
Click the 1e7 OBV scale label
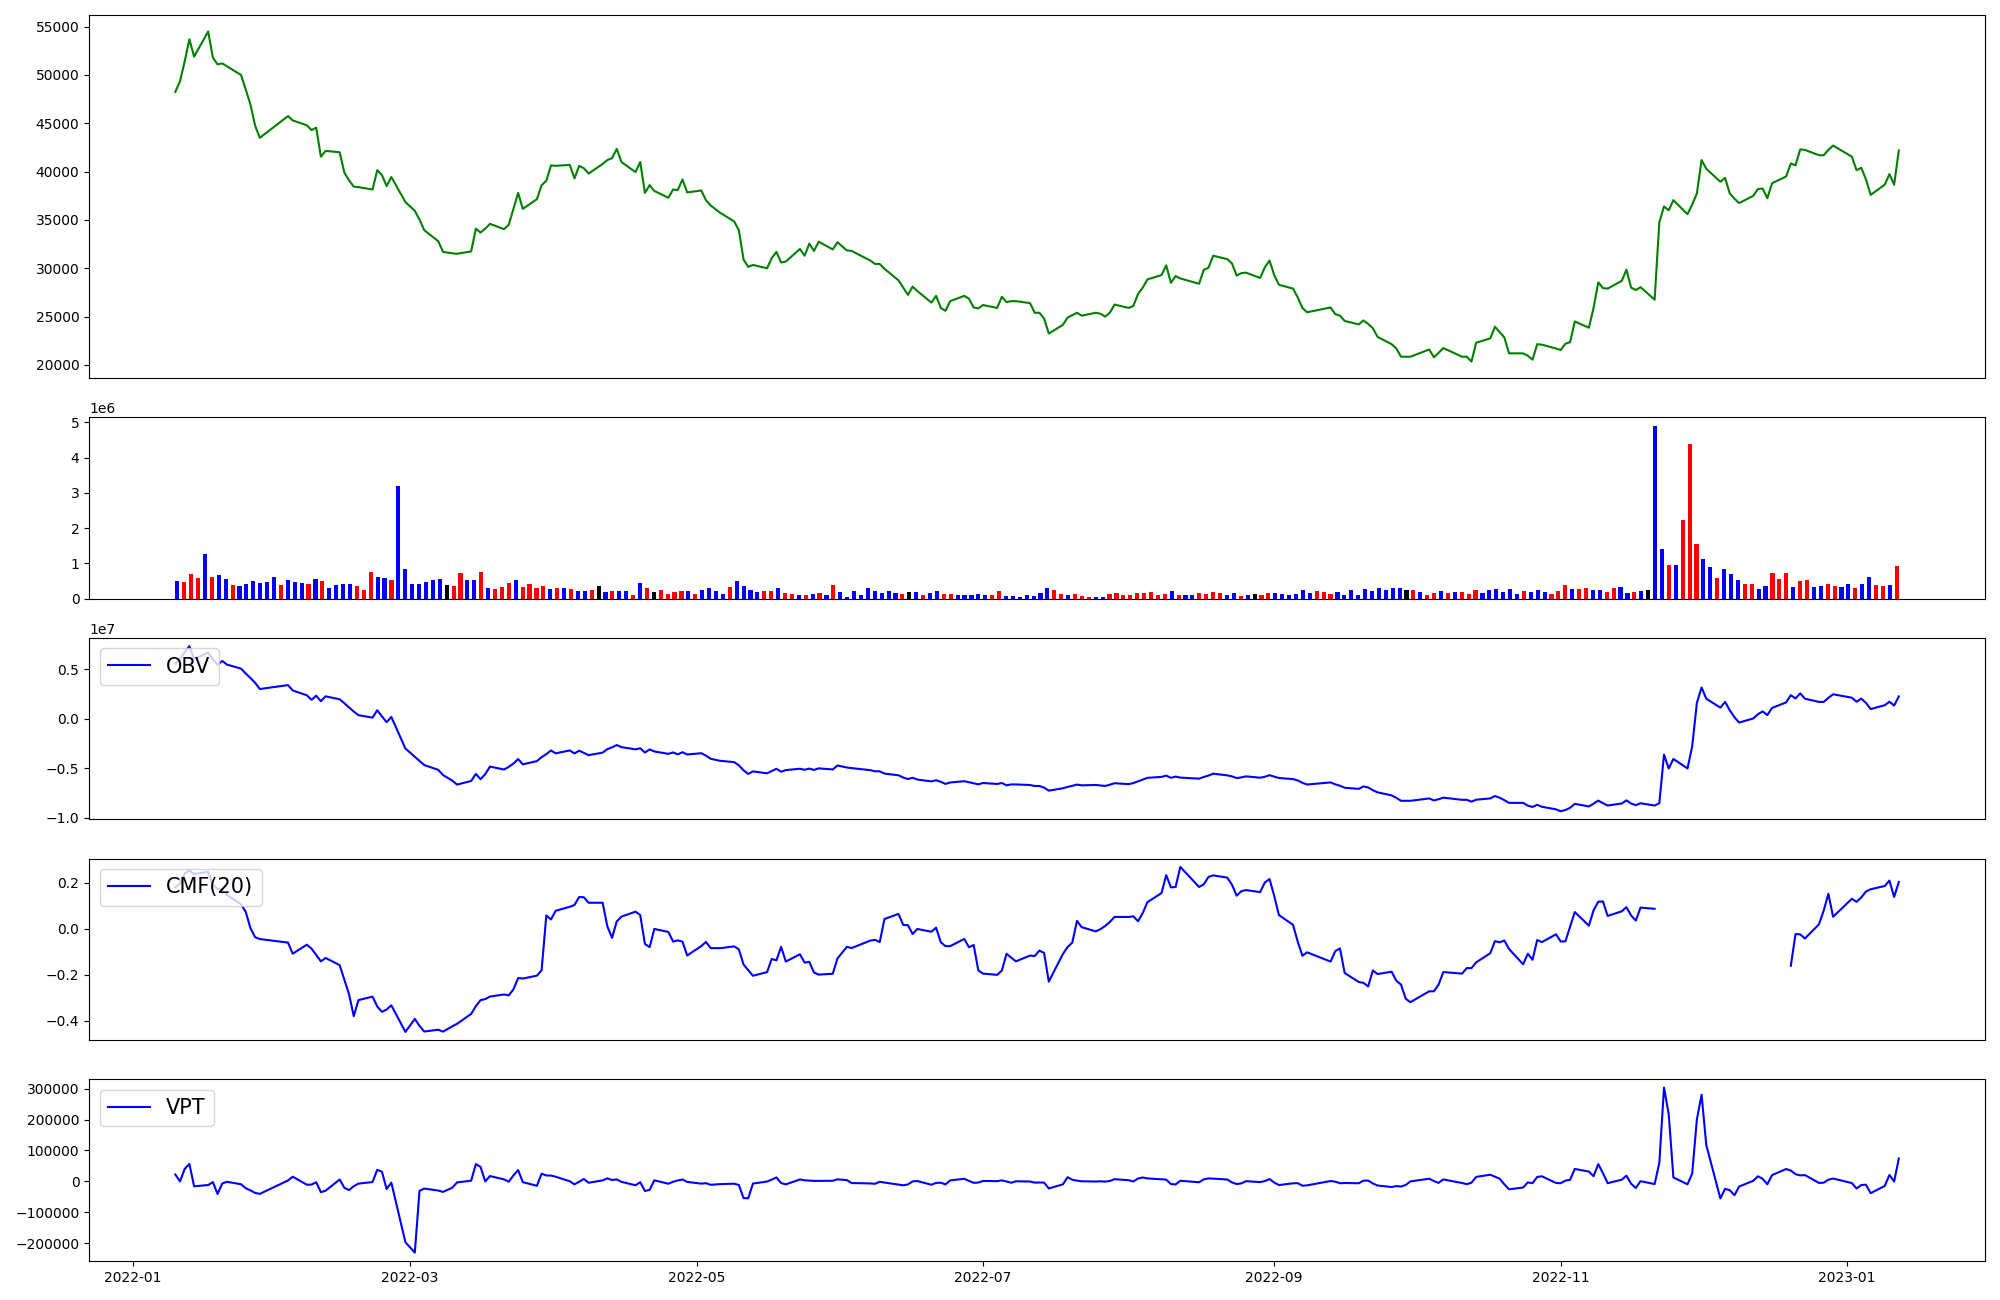click(102, 629)
